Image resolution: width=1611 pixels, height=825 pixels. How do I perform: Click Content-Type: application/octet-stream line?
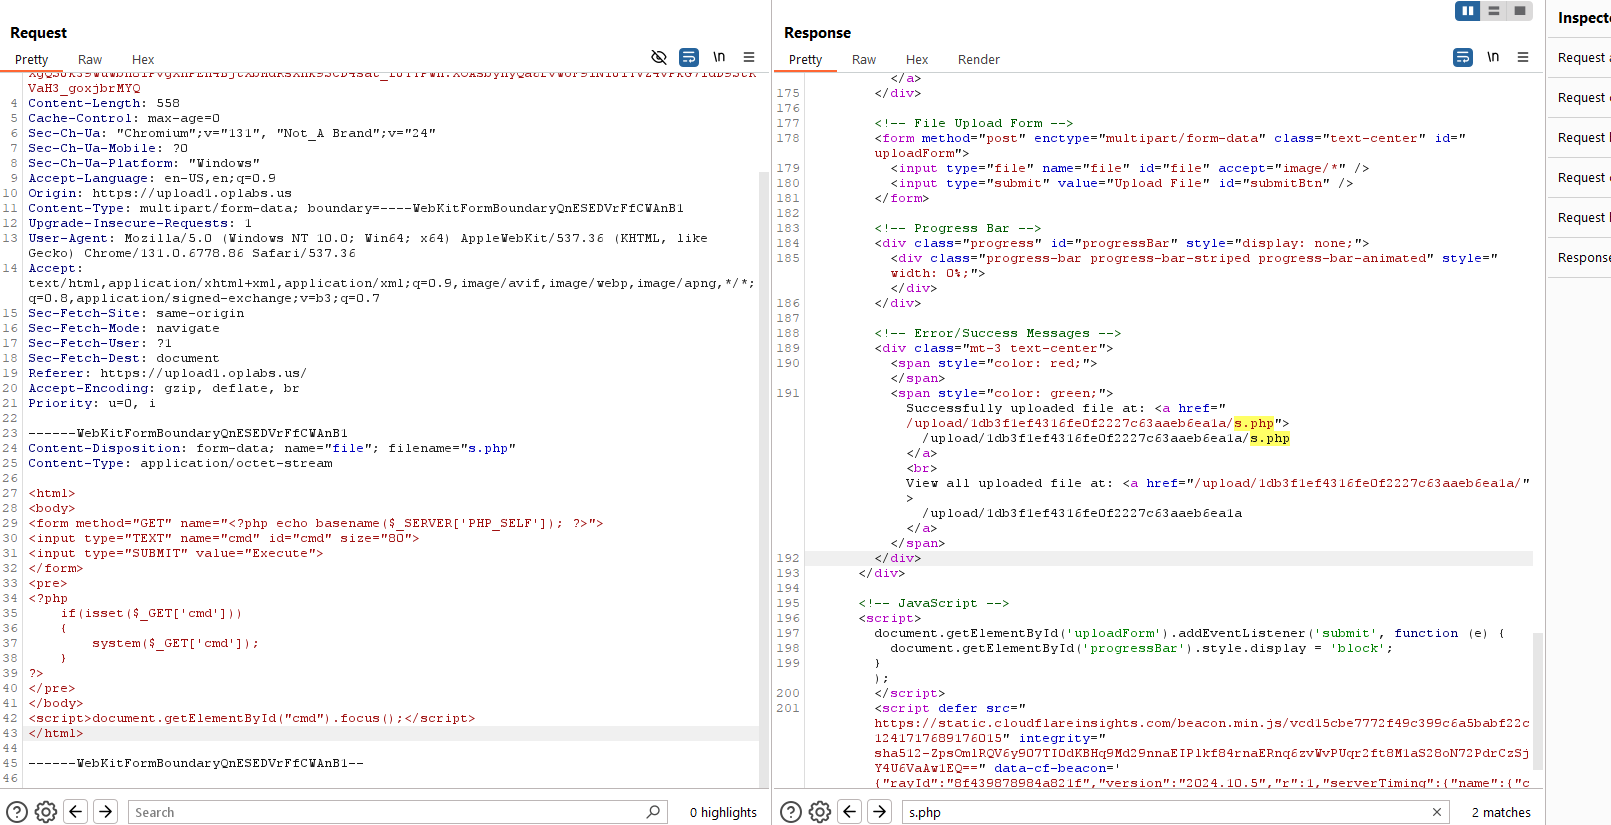[180, 463]
